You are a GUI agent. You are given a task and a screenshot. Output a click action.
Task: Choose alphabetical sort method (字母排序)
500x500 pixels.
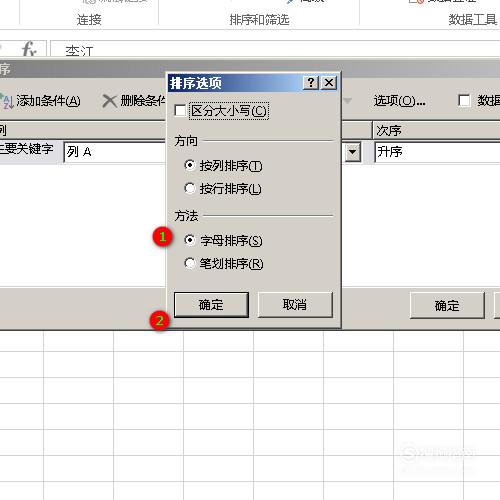tap(190, 240)
